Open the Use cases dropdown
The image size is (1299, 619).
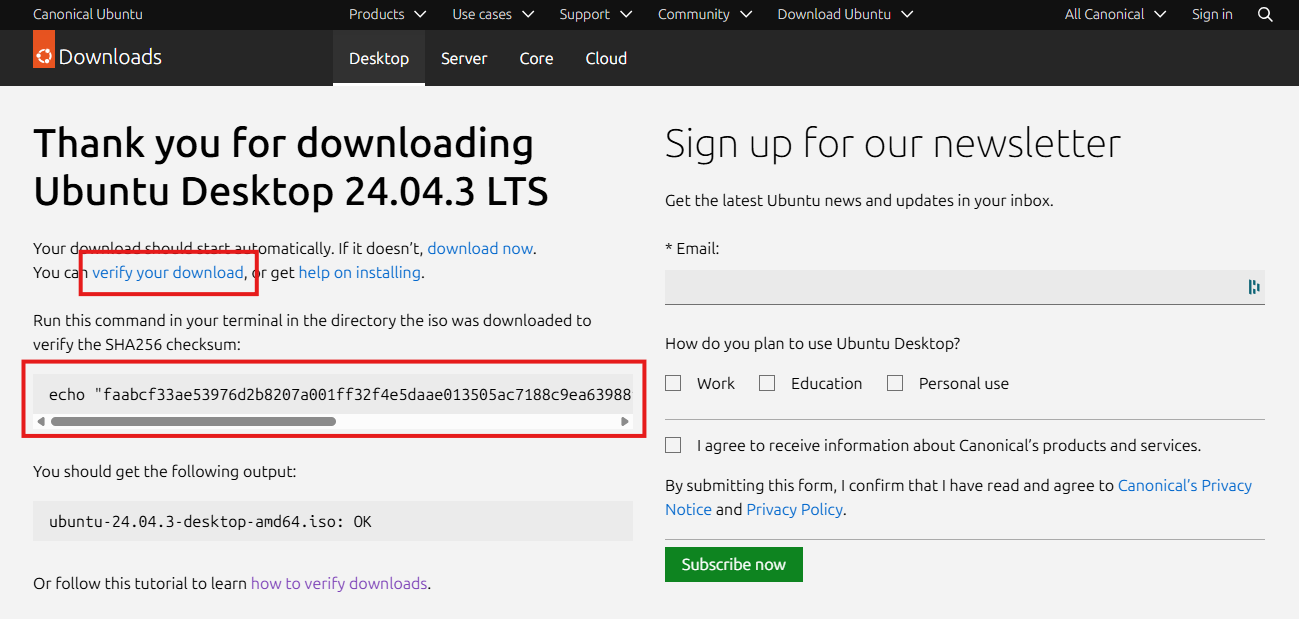point(493,14)
